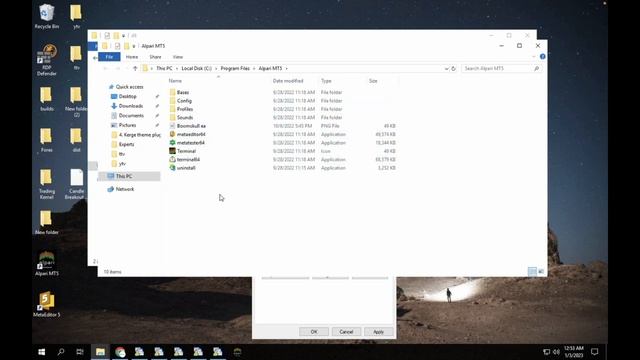Expand chevron after Program Files in breadcrumb
The height and width of the screenshot is (360, 640).
tap(254, 69)
